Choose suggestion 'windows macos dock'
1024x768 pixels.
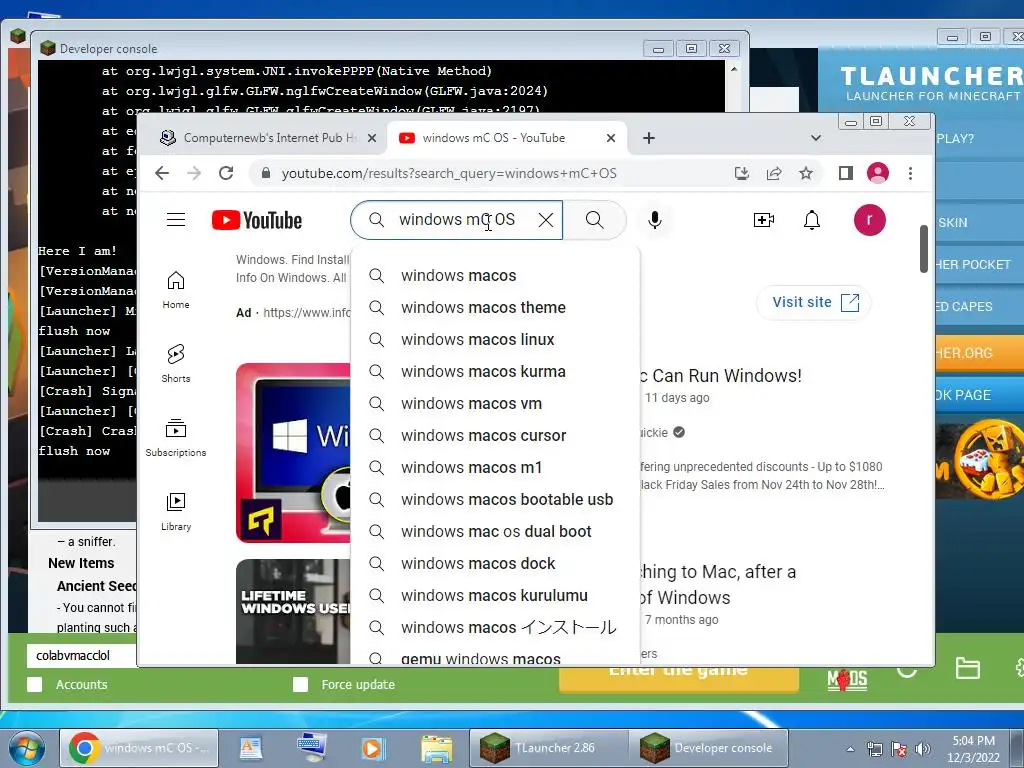pyautogui.click(x=495, y=564)
